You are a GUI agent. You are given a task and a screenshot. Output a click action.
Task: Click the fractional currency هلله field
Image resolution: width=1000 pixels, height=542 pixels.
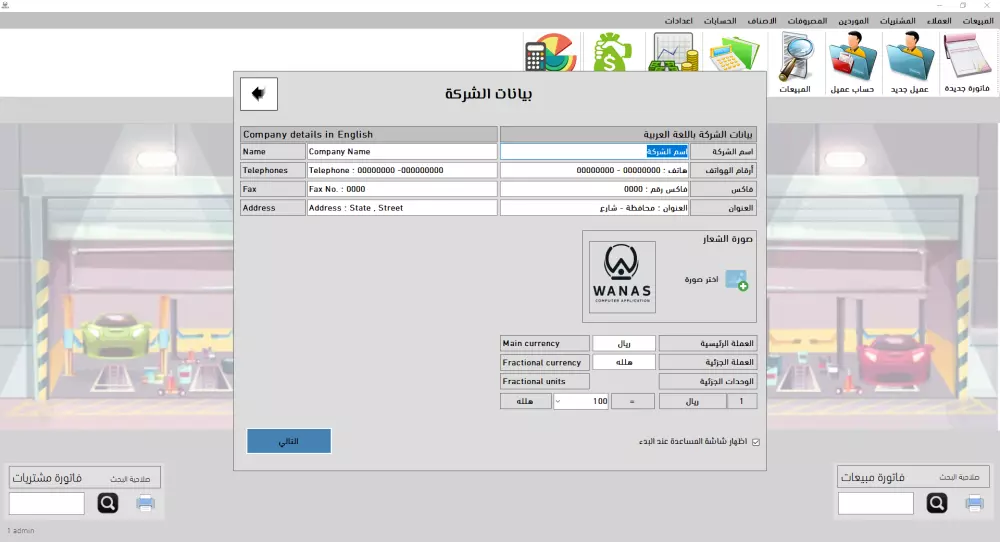[x=624, y=362]
